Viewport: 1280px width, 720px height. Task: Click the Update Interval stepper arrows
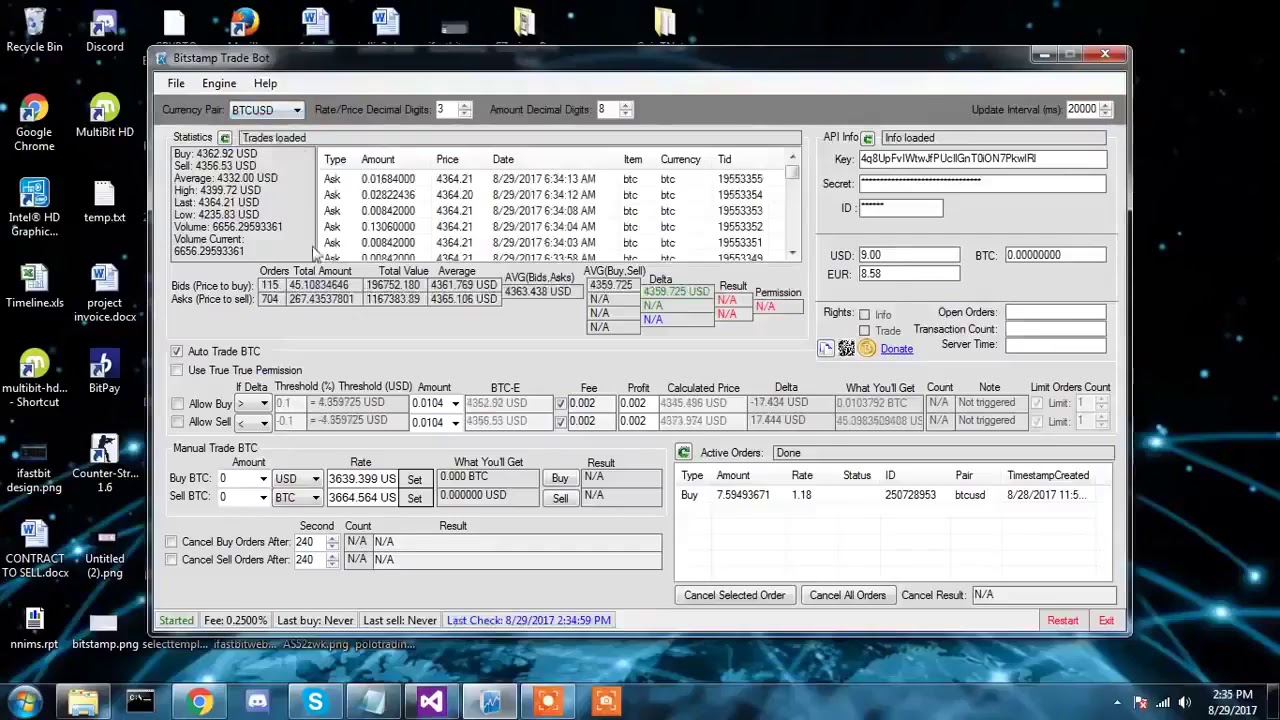[1105, 110]
